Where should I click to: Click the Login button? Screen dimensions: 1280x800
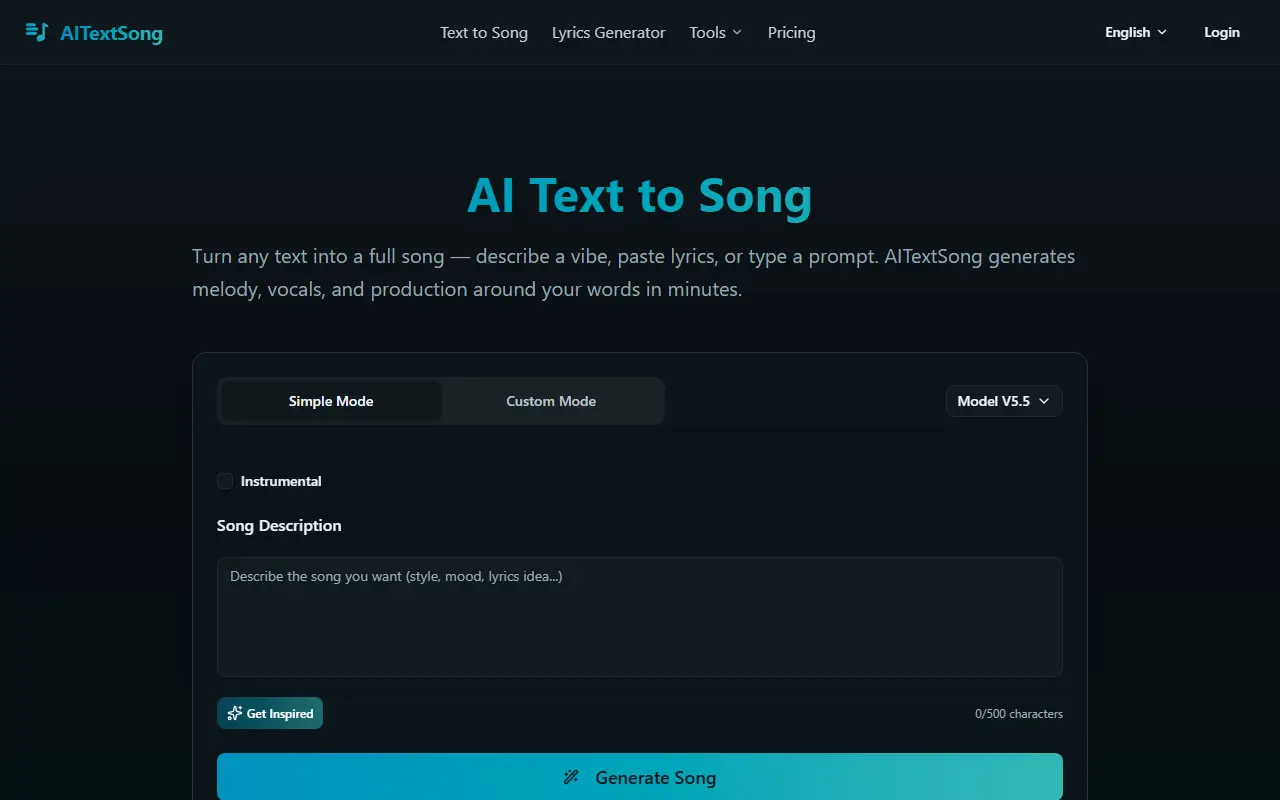(1222, 32)
